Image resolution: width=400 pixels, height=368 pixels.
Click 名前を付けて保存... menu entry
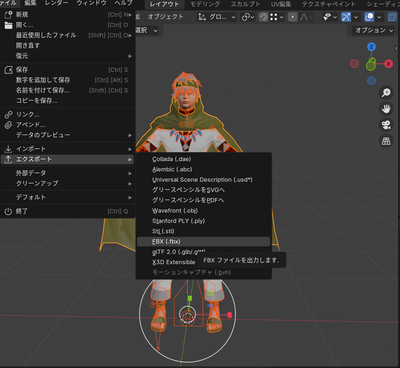67,90
